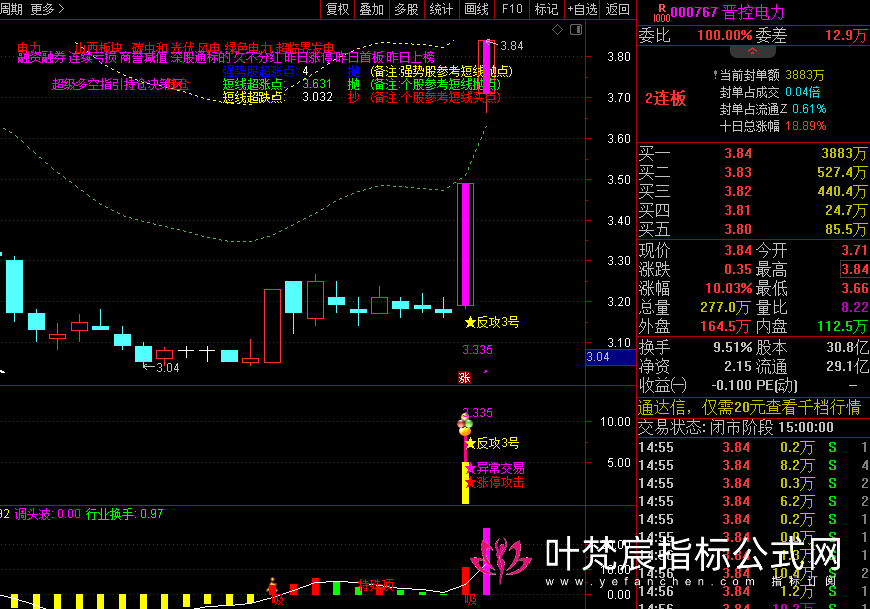The height and width of the screenshot is (609, 870).
Task: Click the 标记 mark button
Action: pyautogui.click(x=546, y=9)
